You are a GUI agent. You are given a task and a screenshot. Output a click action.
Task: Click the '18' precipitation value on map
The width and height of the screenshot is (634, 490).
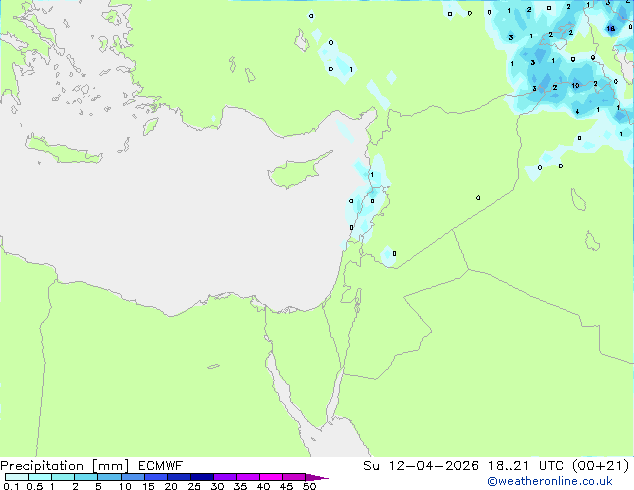(x=611, y=29)
